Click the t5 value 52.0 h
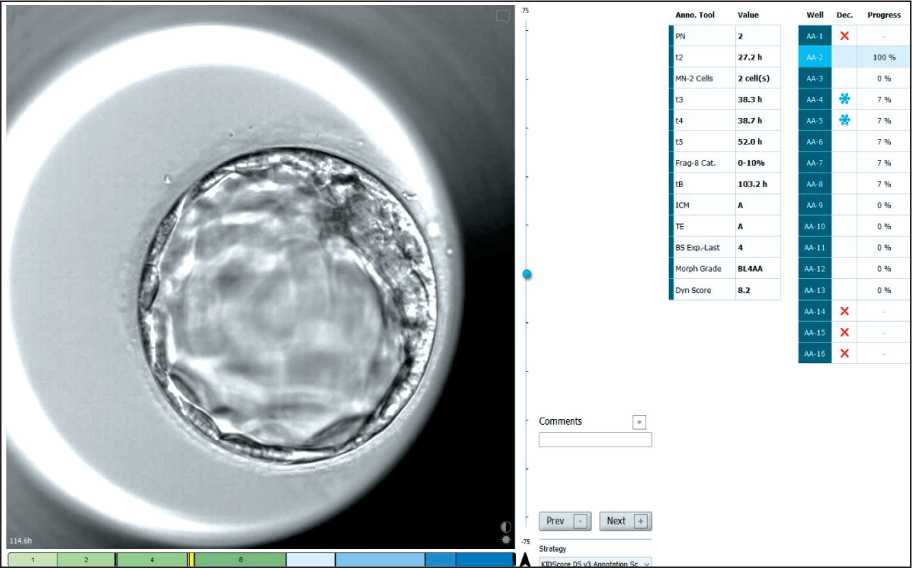 (757, 142)
